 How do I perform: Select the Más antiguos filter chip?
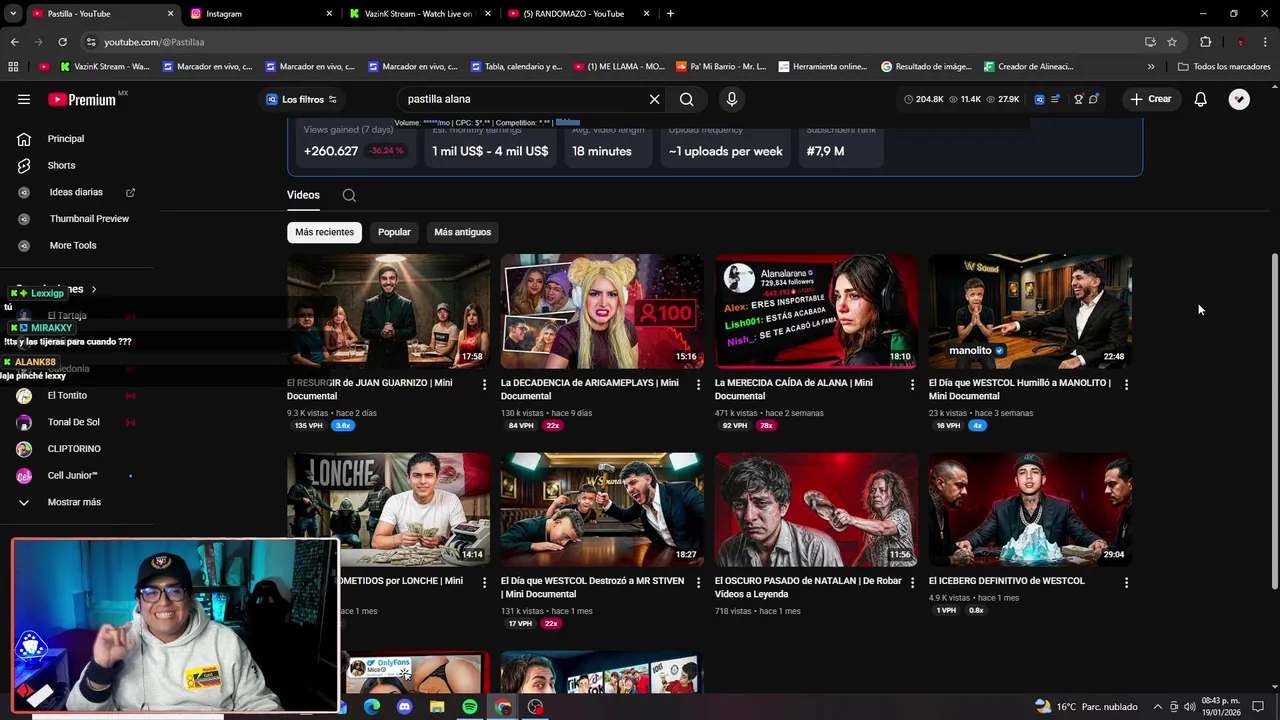[x=462, y=232]
